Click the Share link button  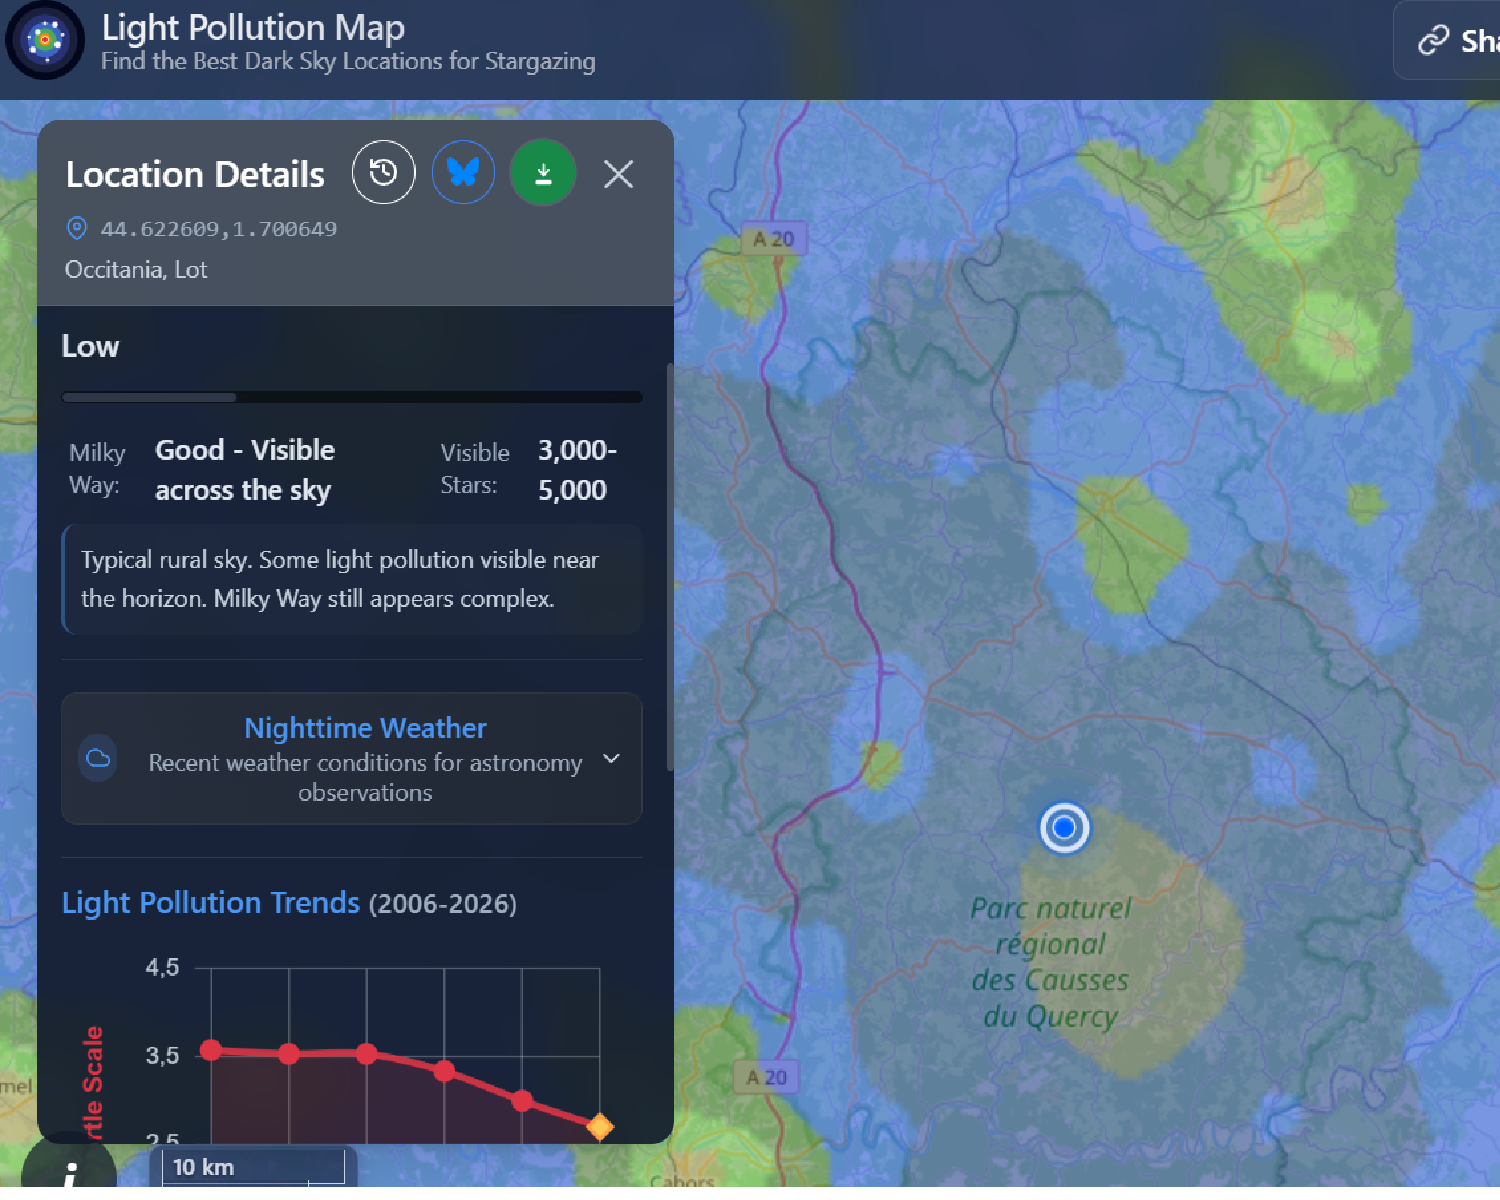(1448, 40)
